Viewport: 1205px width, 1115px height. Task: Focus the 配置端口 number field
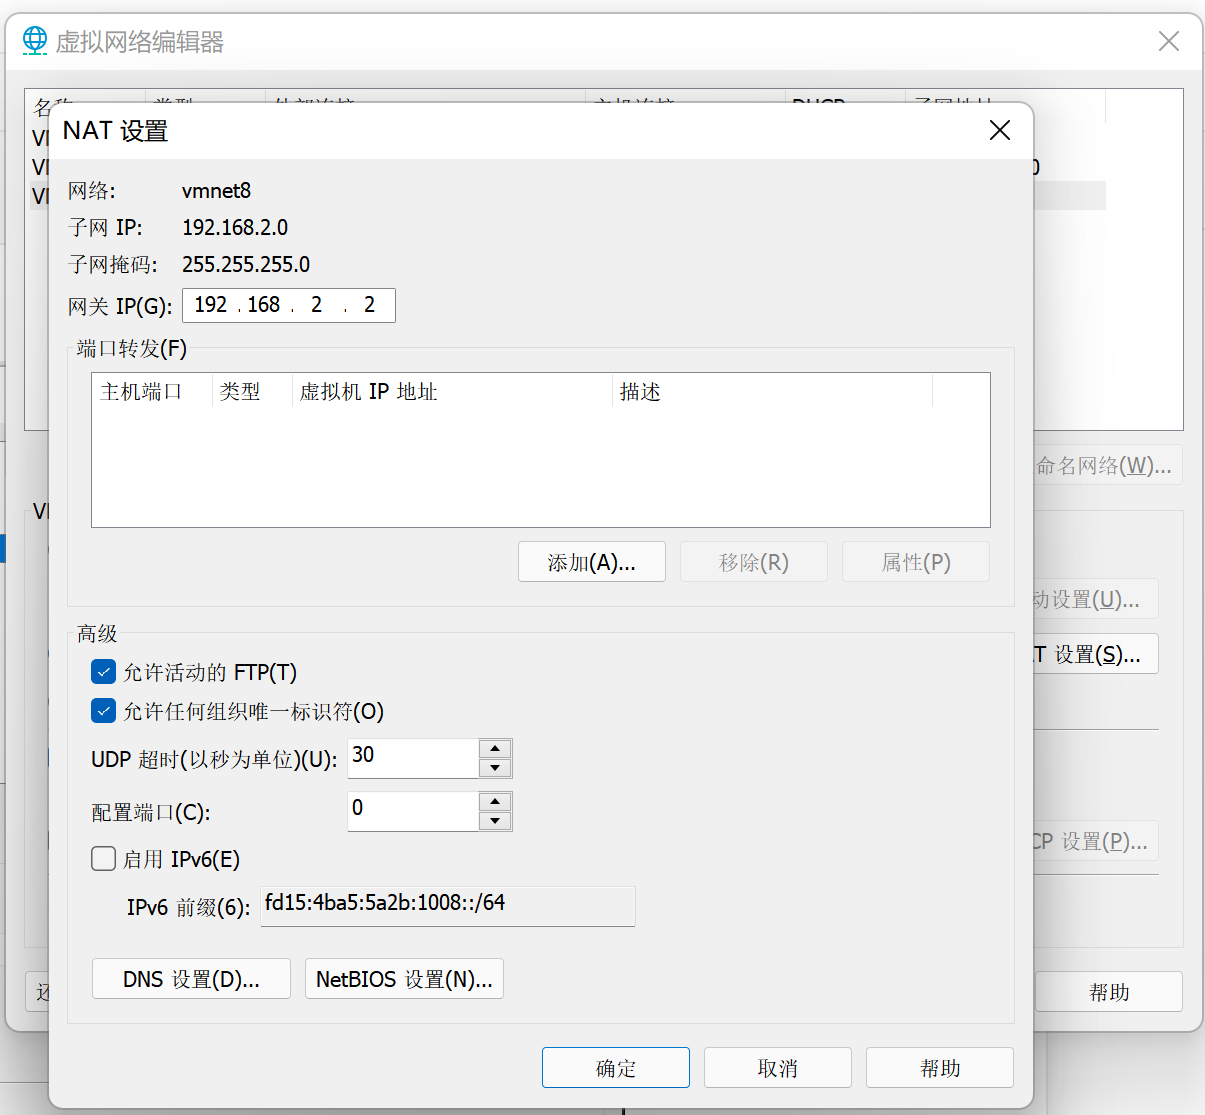point(413,811)
